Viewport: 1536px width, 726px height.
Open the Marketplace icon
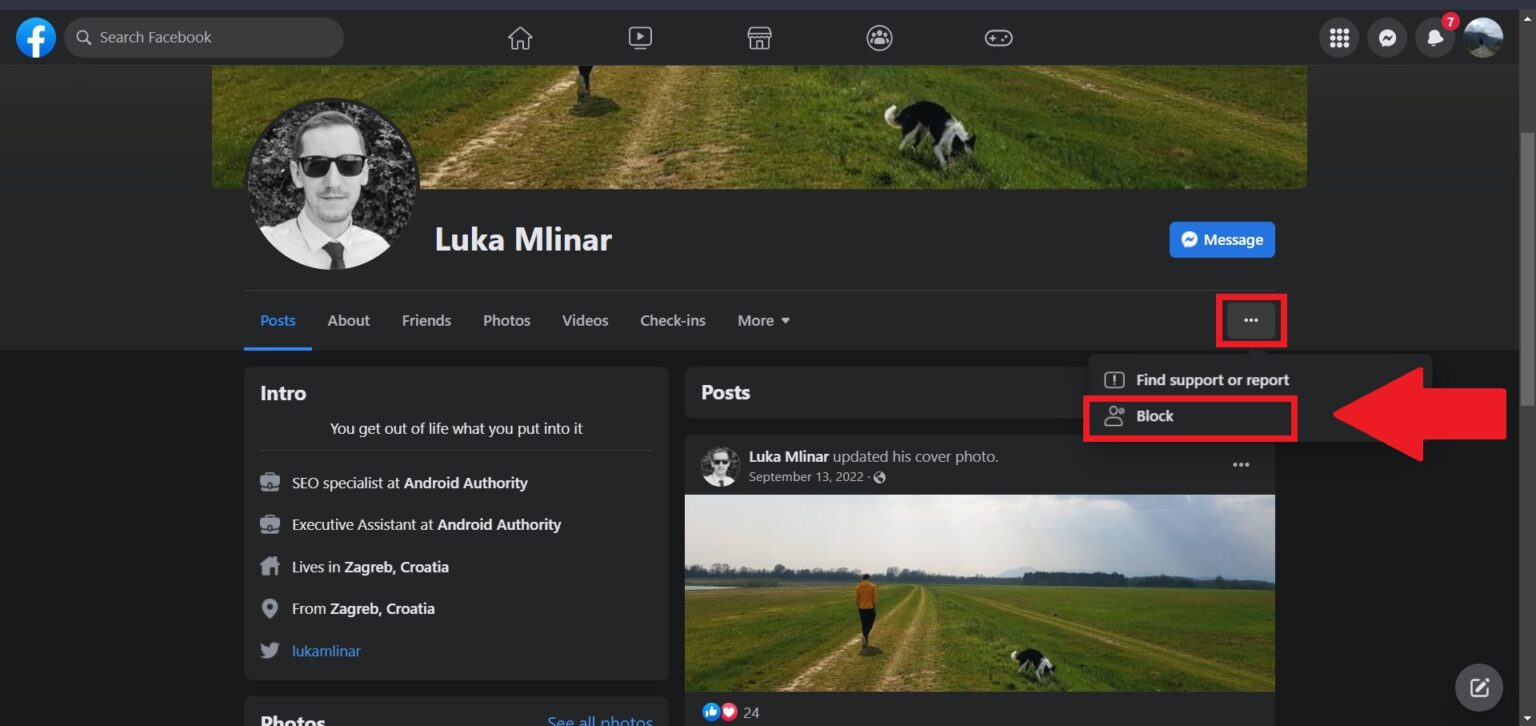click(760, 38)
